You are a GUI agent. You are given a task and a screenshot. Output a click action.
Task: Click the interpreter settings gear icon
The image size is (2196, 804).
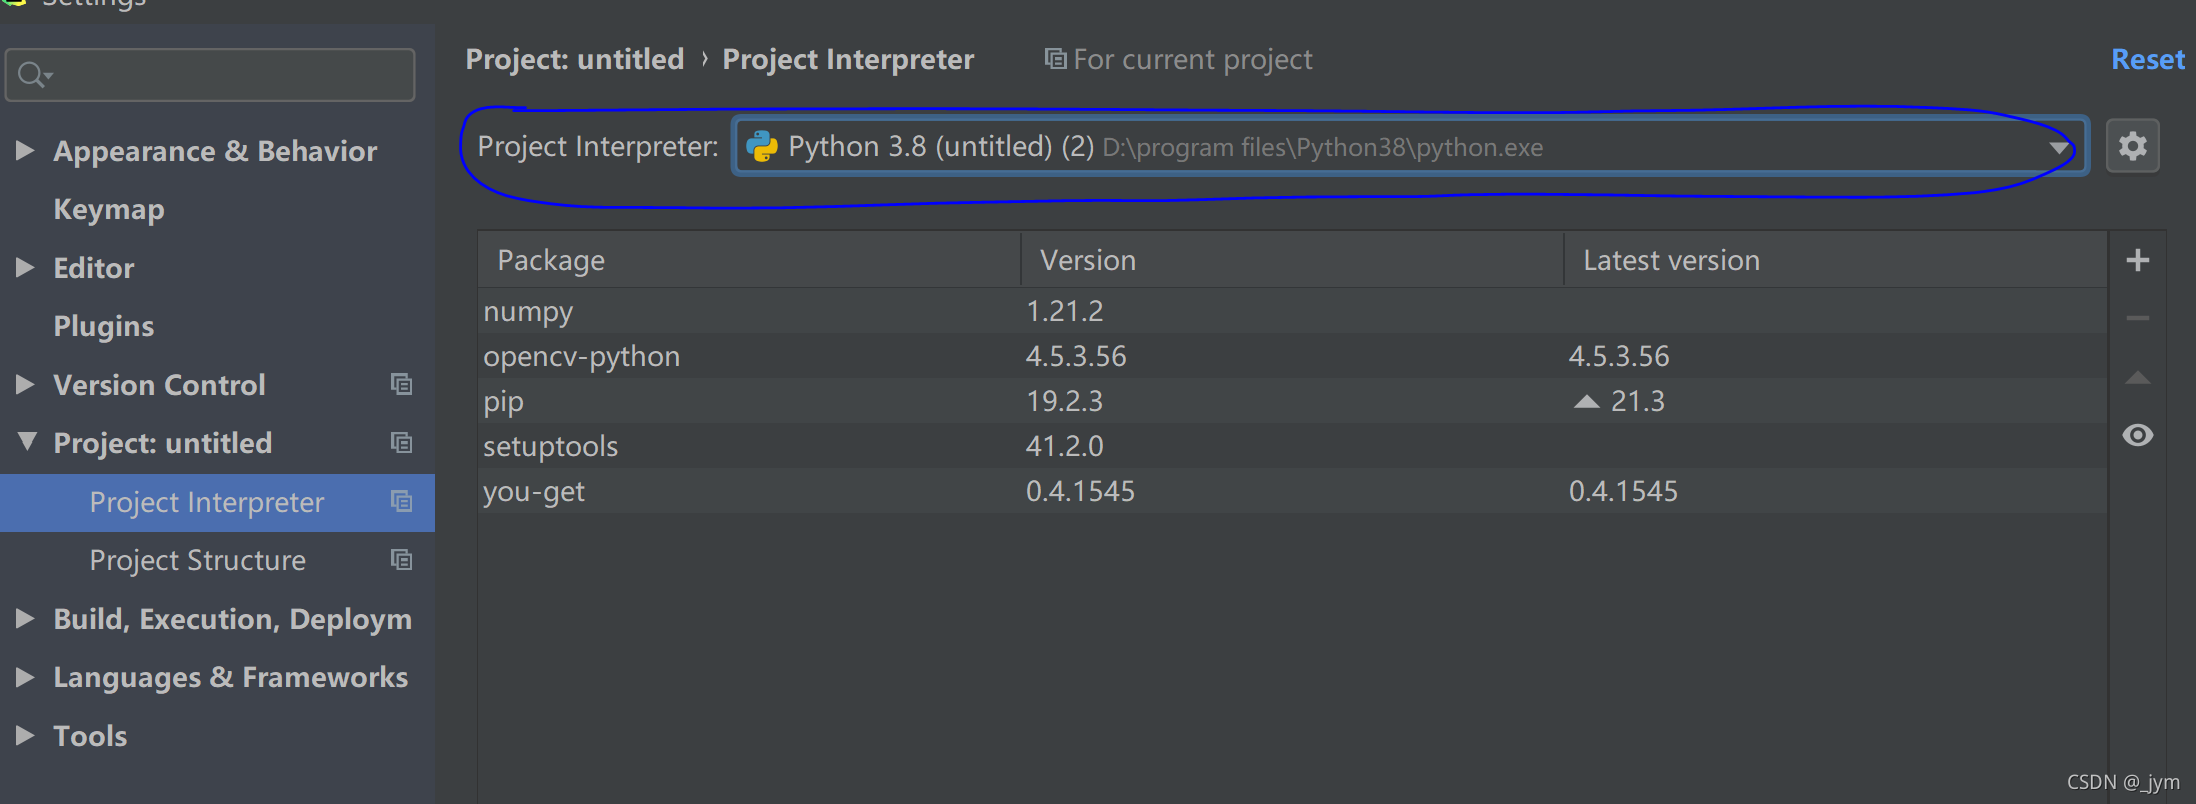click(x=2132, y=146)
